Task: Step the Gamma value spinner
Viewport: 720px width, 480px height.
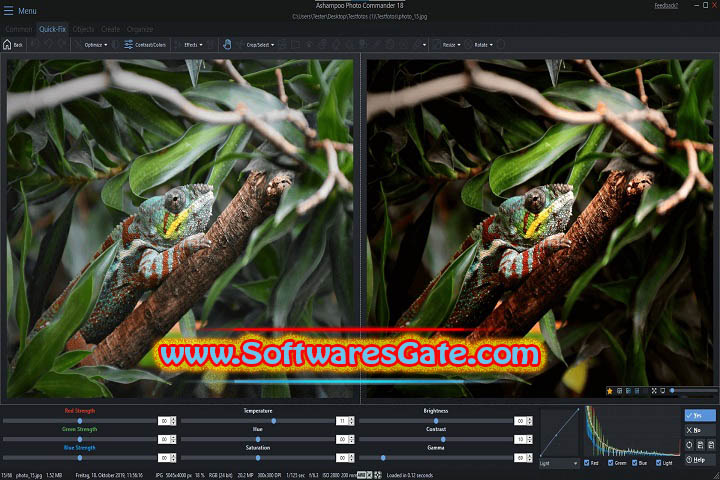Action: (529, 458)
